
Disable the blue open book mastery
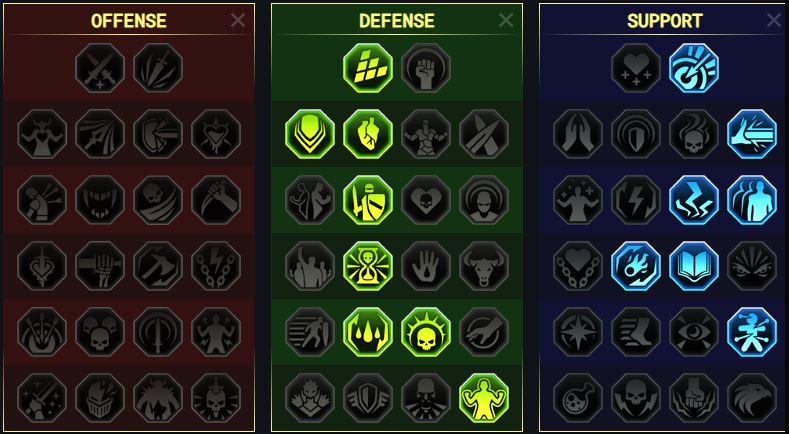[x=694, y=266]
